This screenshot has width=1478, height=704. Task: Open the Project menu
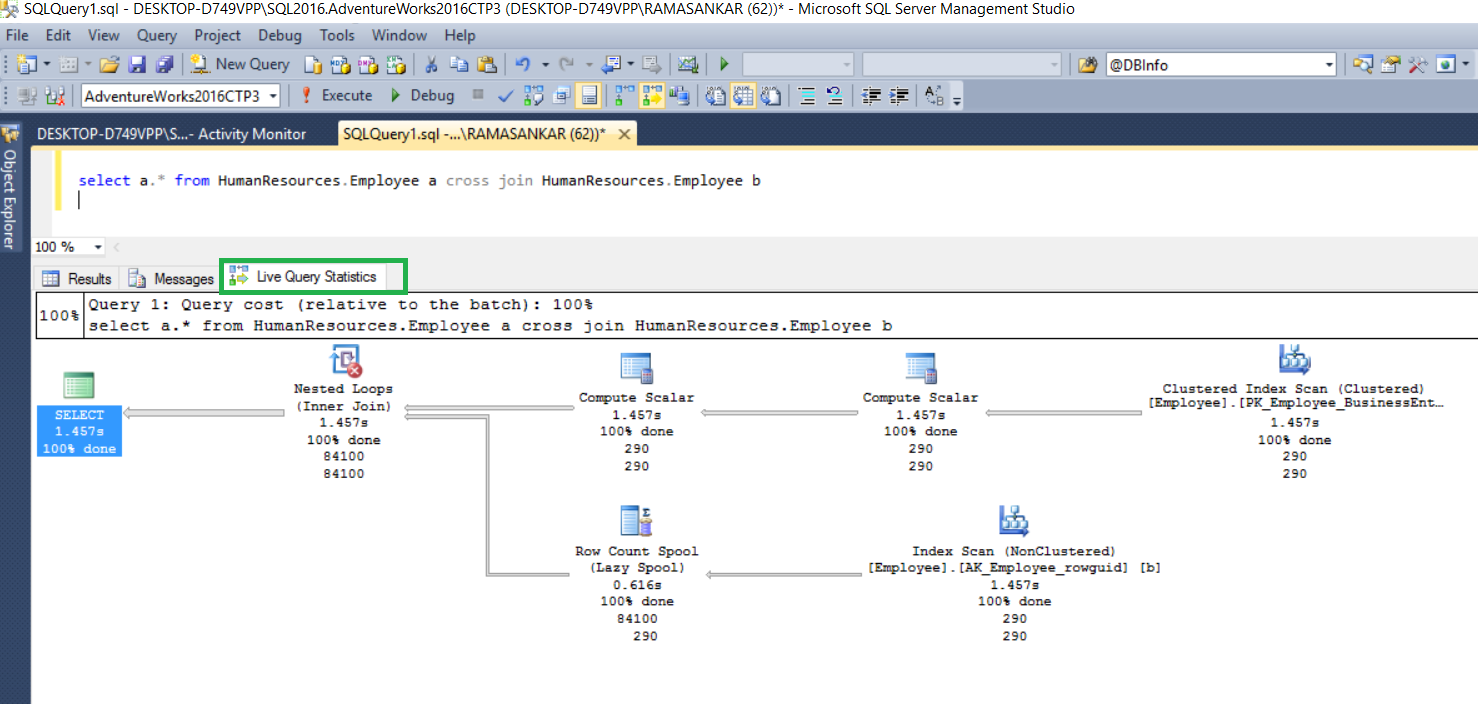pyautogui.click(x=217, y=35)
